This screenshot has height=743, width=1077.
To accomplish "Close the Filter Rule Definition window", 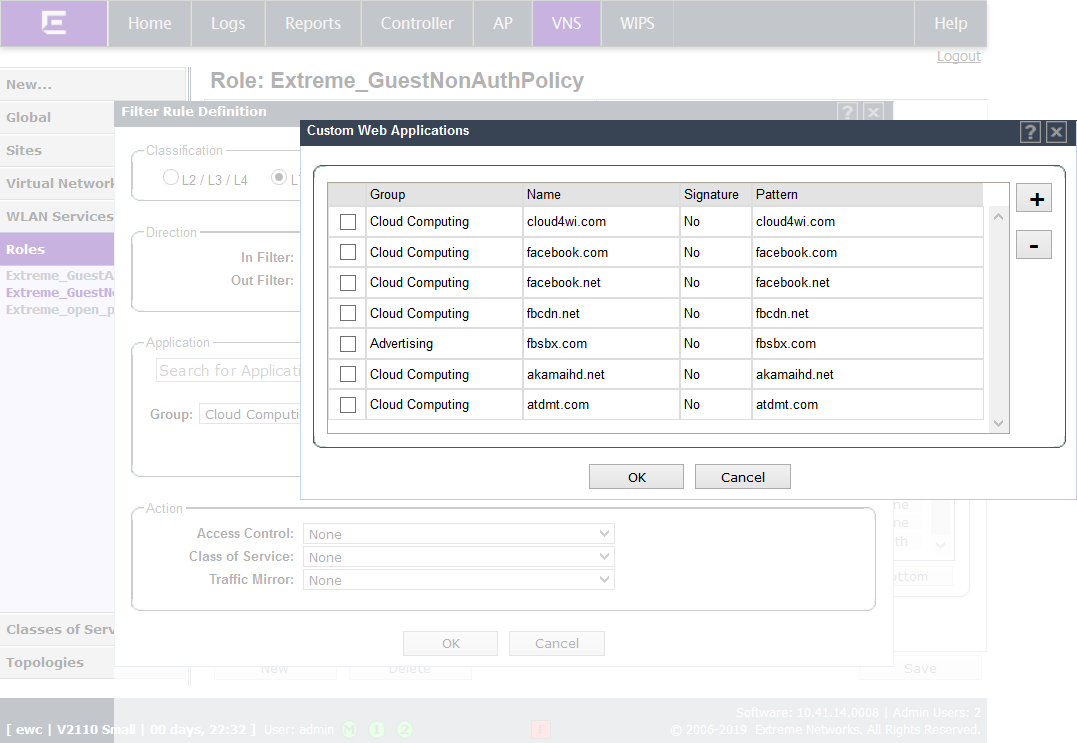I will pyautogui.click(x=873, y=112).
